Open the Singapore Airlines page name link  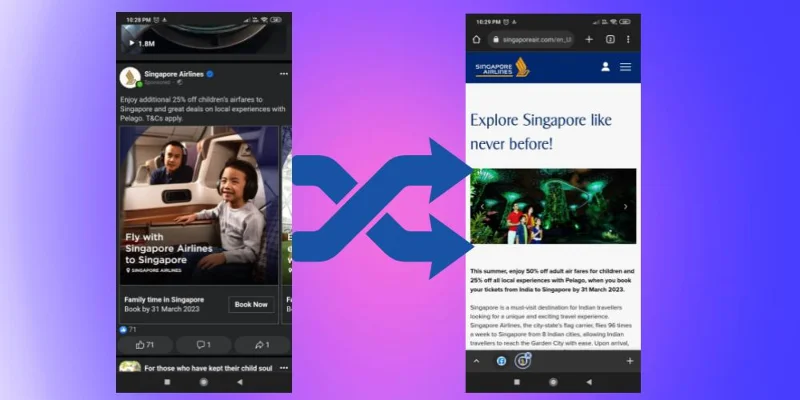pyautogui.click(x=173, y=74)
